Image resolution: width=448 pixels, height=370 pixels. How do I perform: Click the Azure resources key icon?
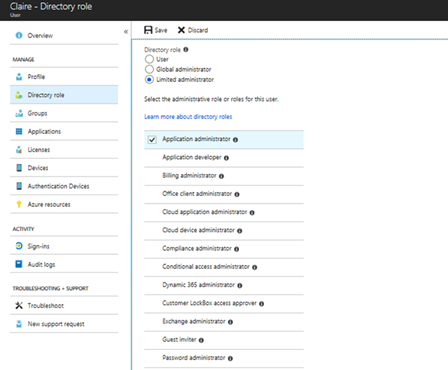coord(19,204)
